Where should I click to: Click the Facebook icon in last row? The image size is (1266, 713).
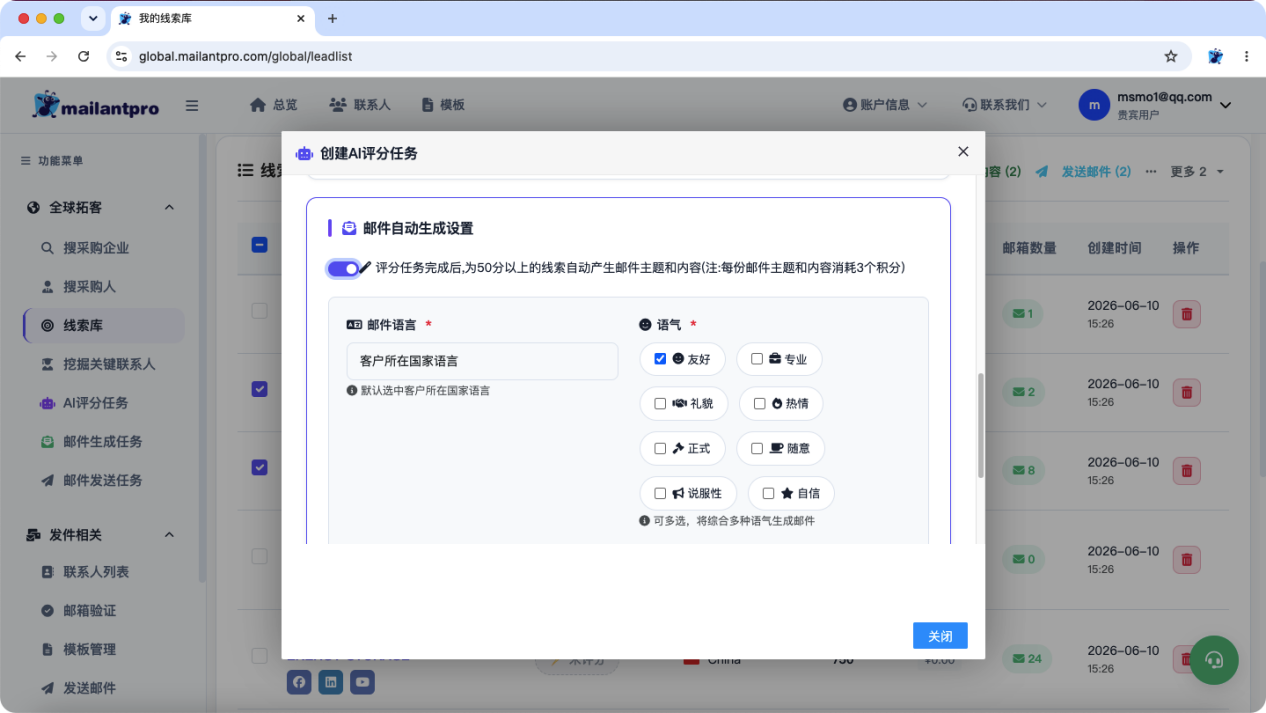click(299, 682)
